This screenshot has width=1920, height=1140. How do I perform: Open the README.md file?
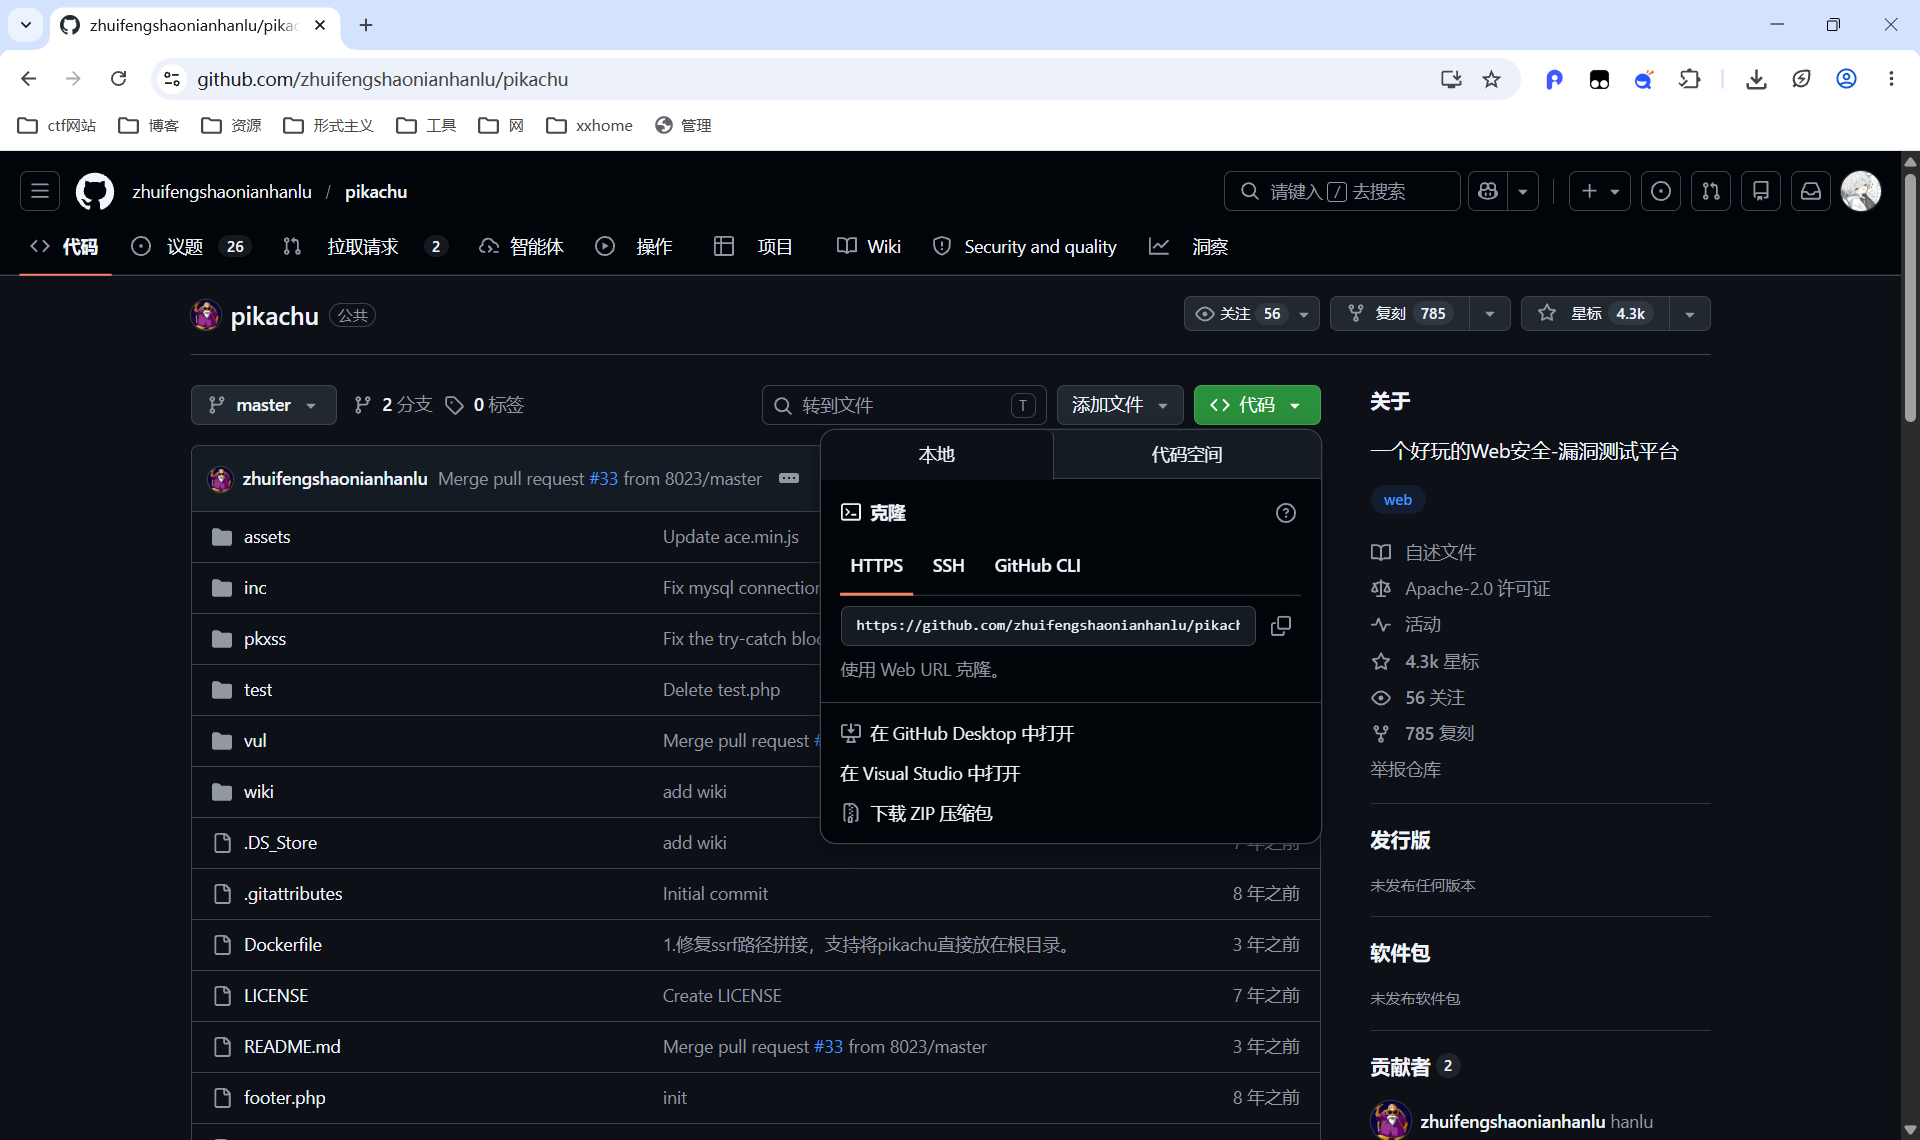pos(292,1047)
